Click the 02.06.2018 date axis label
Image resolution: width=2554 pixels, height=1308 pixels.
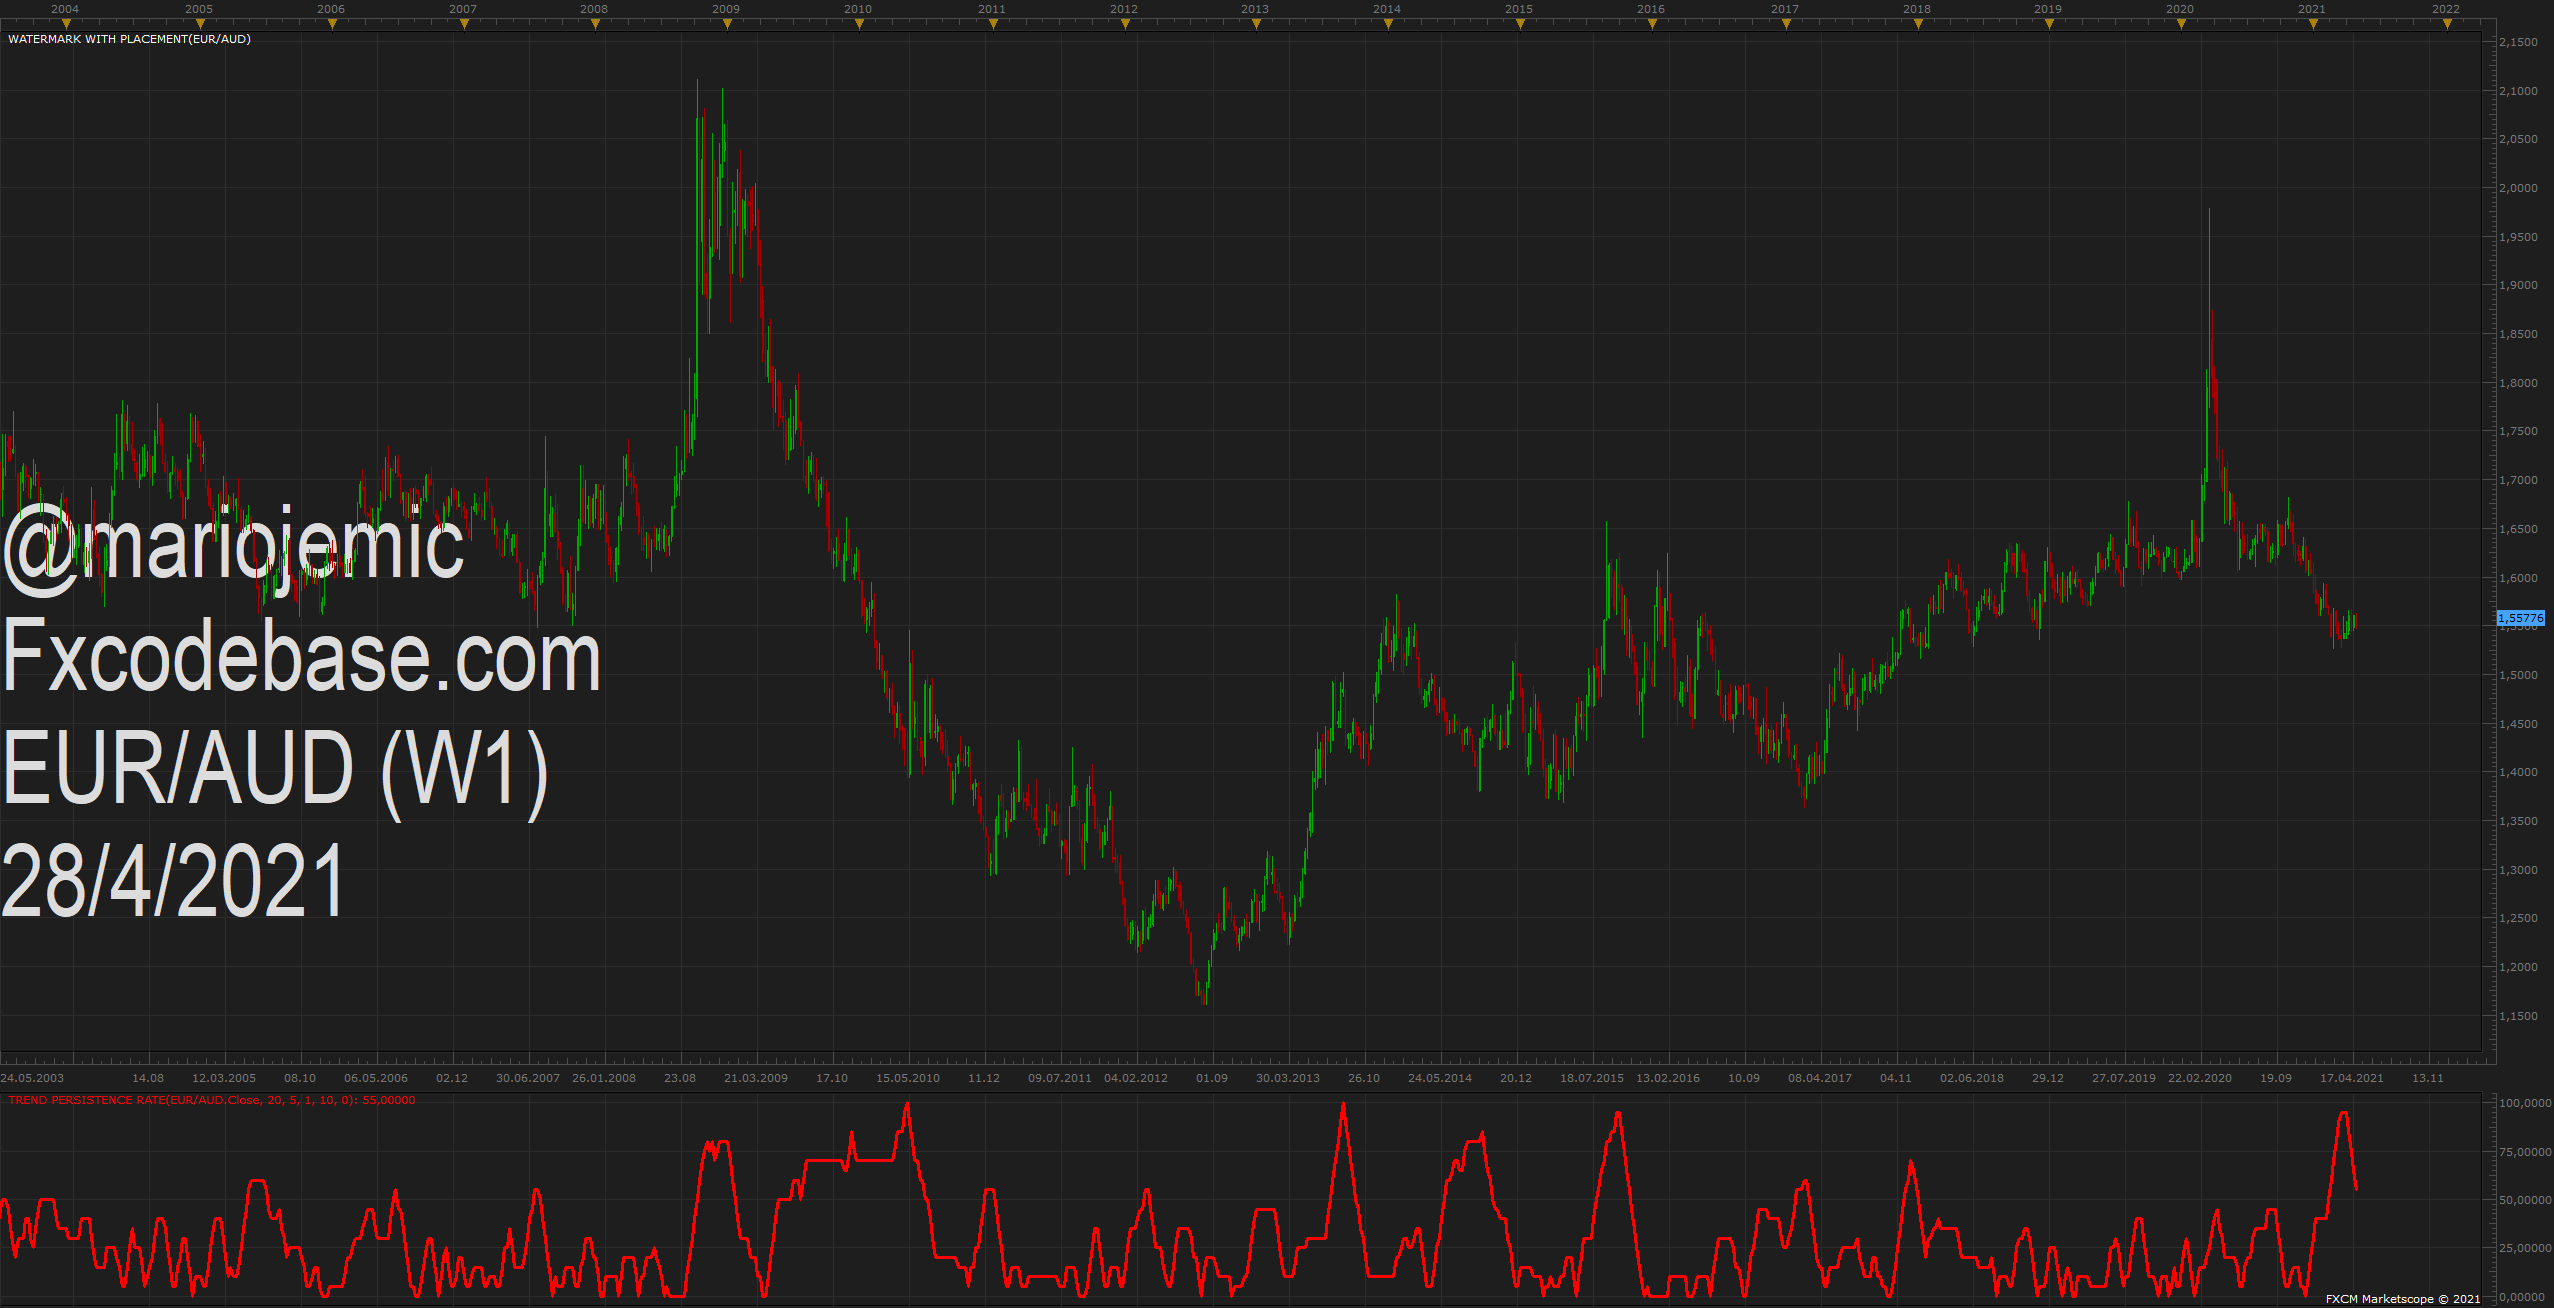point(1972,1078)
